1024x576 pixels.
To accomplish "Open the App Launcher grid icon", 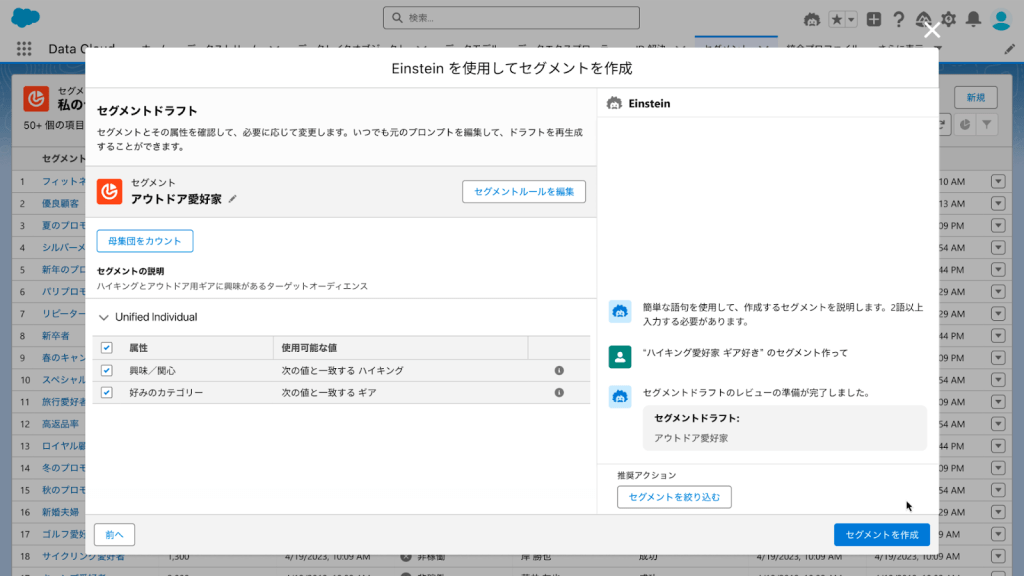I will [x=24, y=48].
